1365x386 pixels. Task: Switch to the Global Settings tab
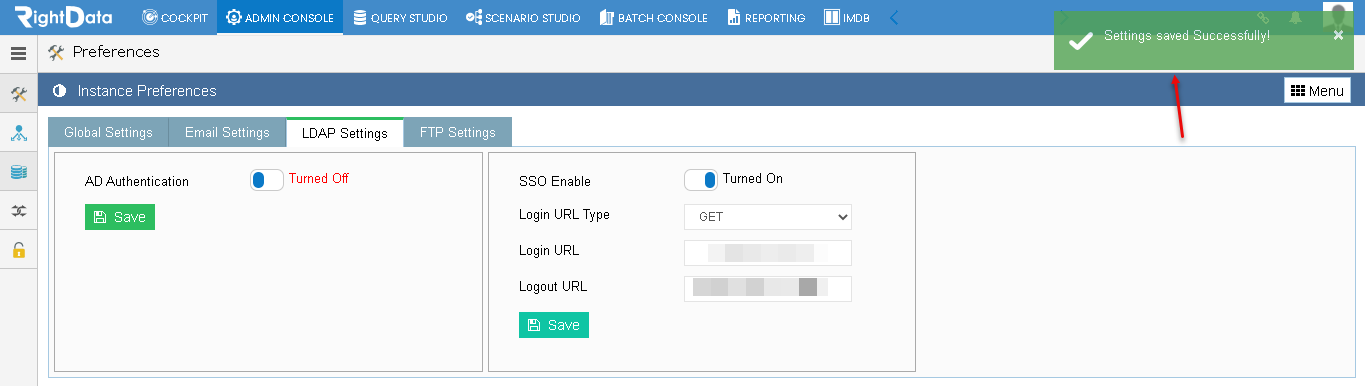[108, 132]
